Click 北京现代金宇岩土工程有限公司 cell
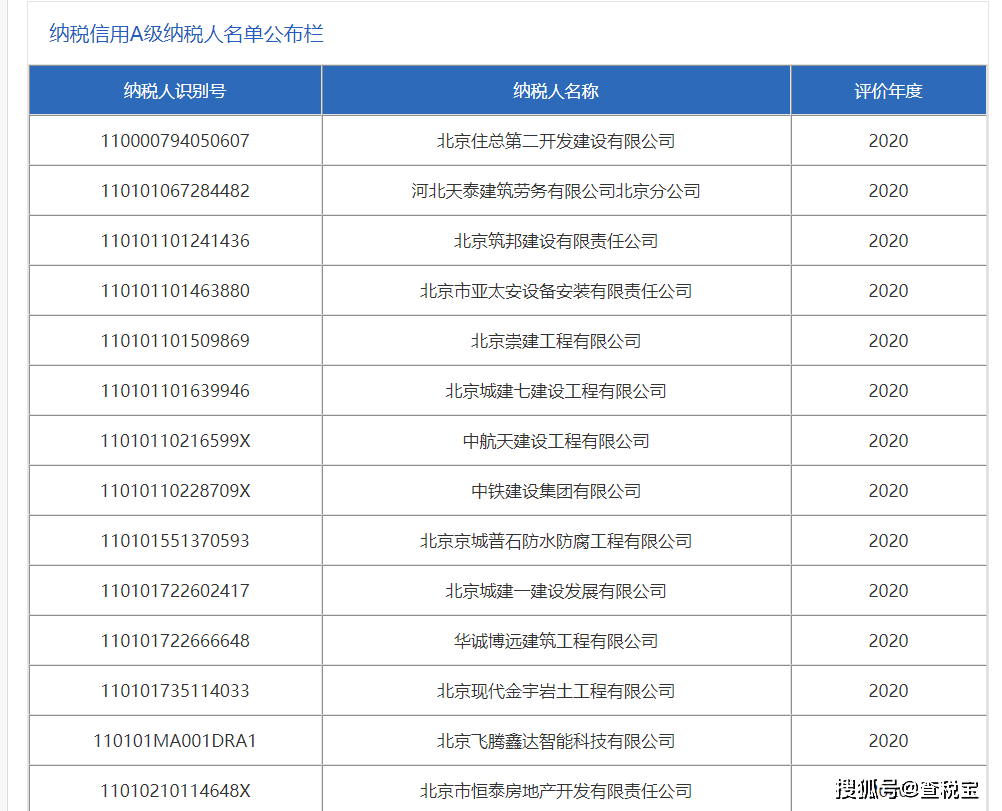 coord(556,691)
